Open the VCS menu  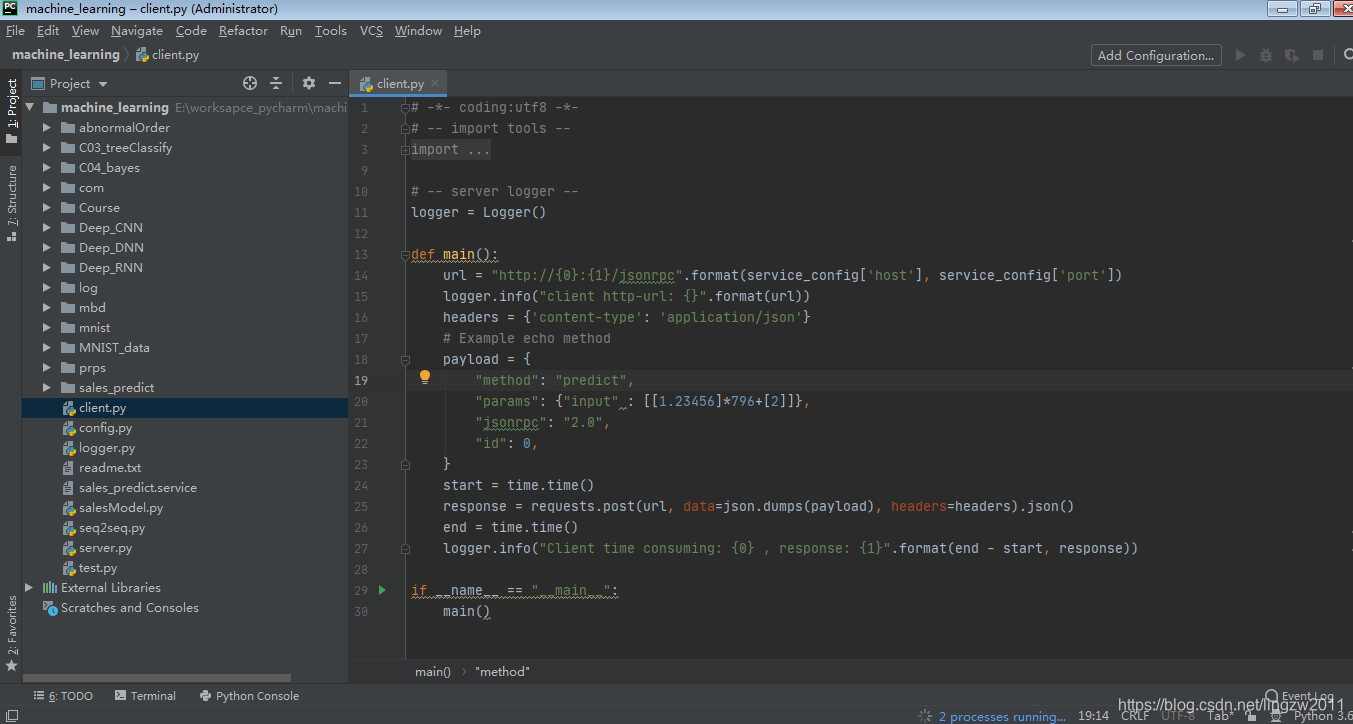[372, 31]
